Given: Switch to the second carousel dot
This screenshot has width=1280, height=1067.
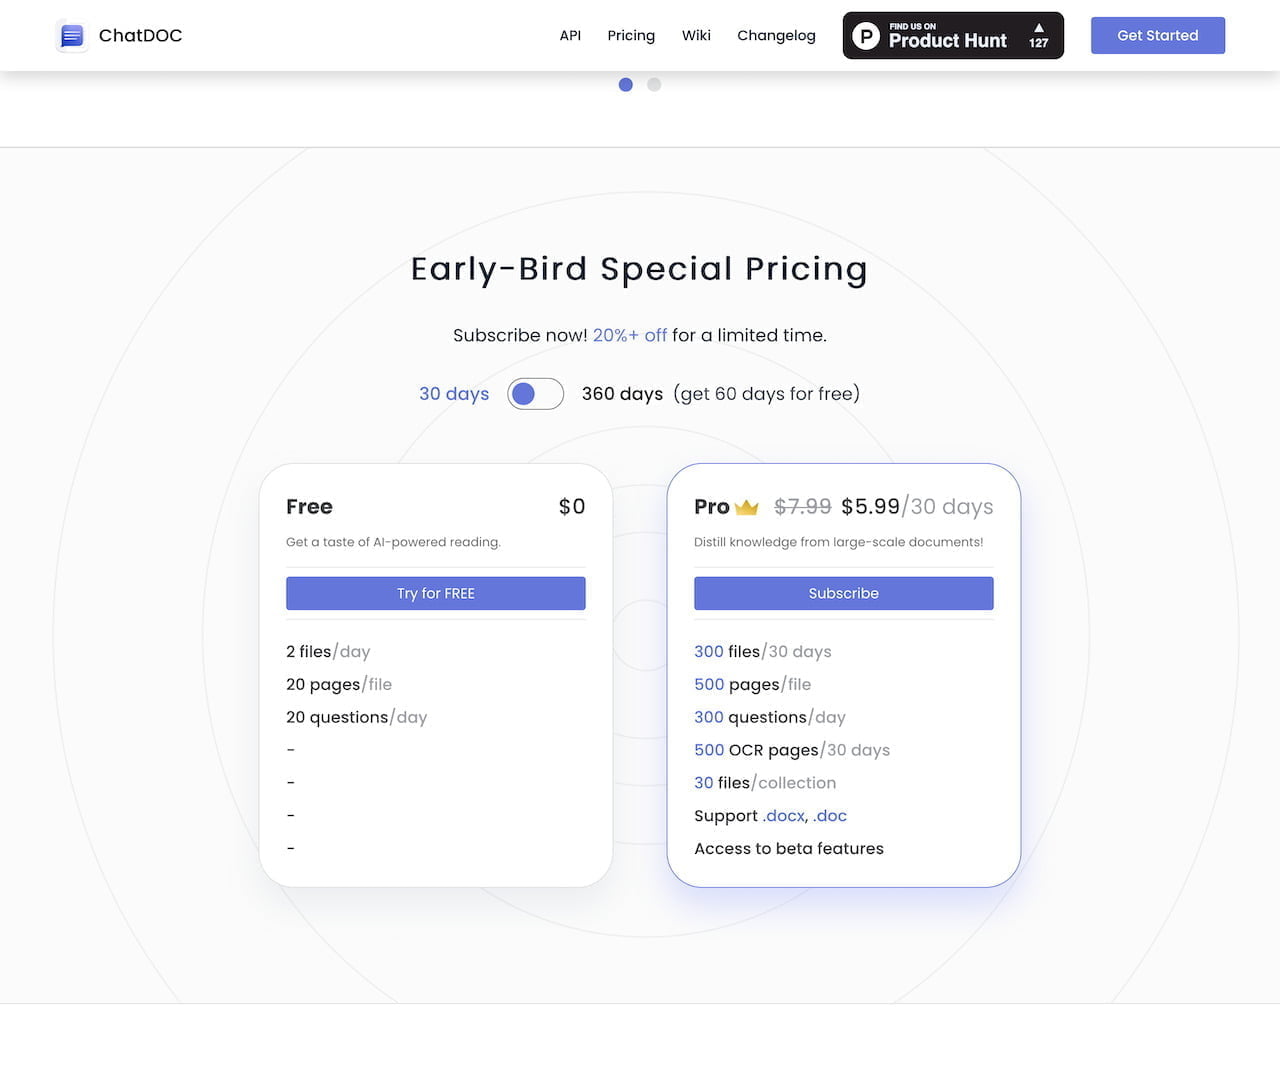Looking at the screenshot, I should (x=654, y=85).
